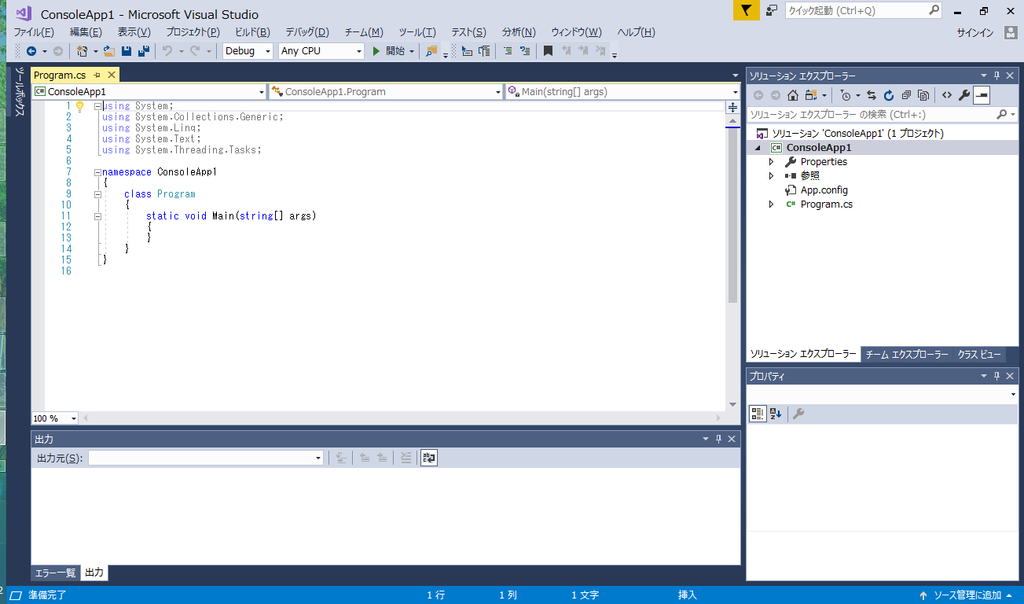This screenshot has width=1024, height=604.
Task: Save Program.cs with the single floppy icon
Action: click(127, 51)
